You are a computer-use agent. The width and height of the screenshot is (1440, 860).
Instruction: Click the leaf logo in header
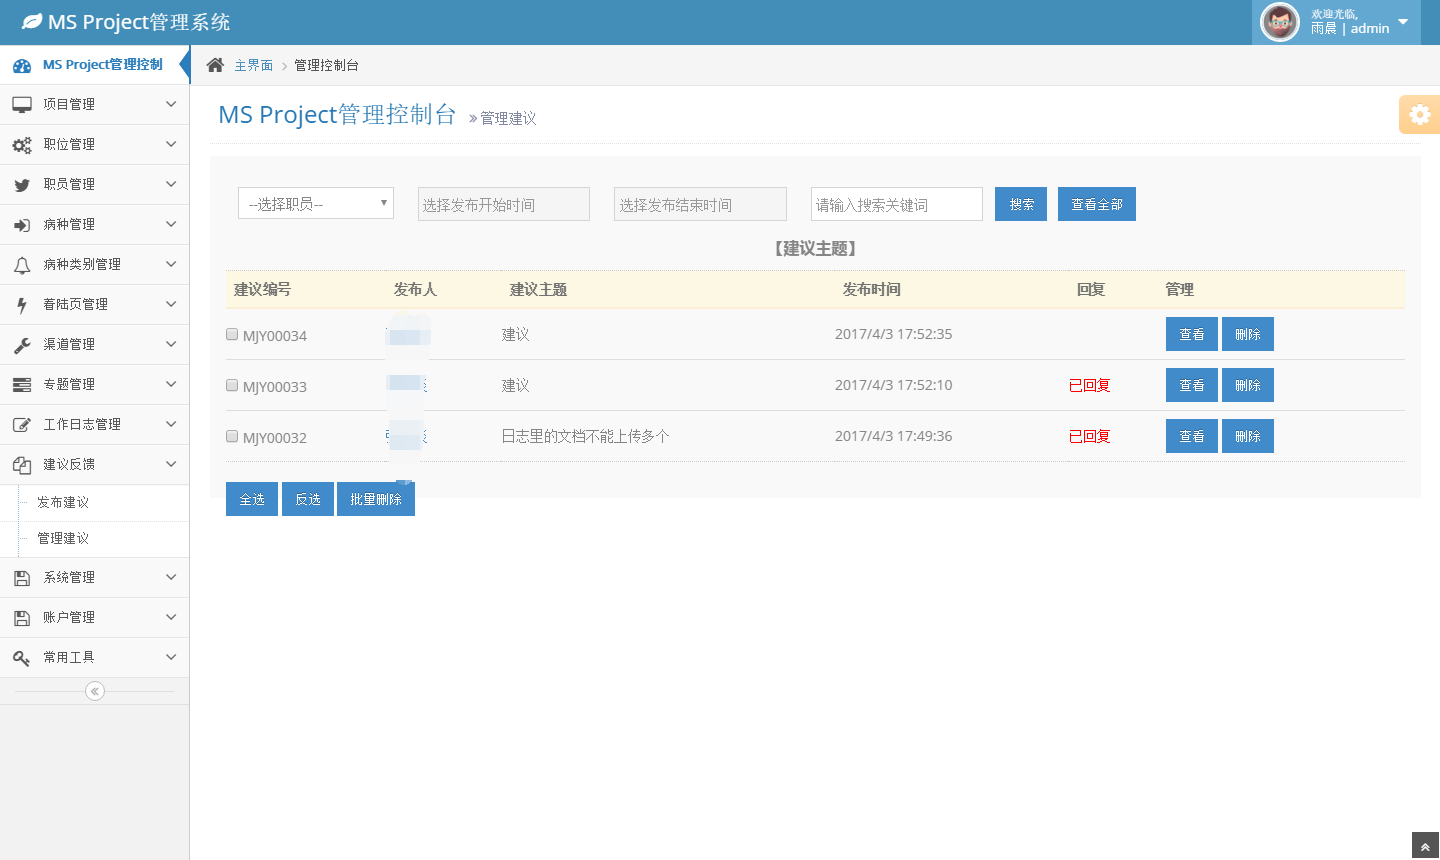point(32,22)
